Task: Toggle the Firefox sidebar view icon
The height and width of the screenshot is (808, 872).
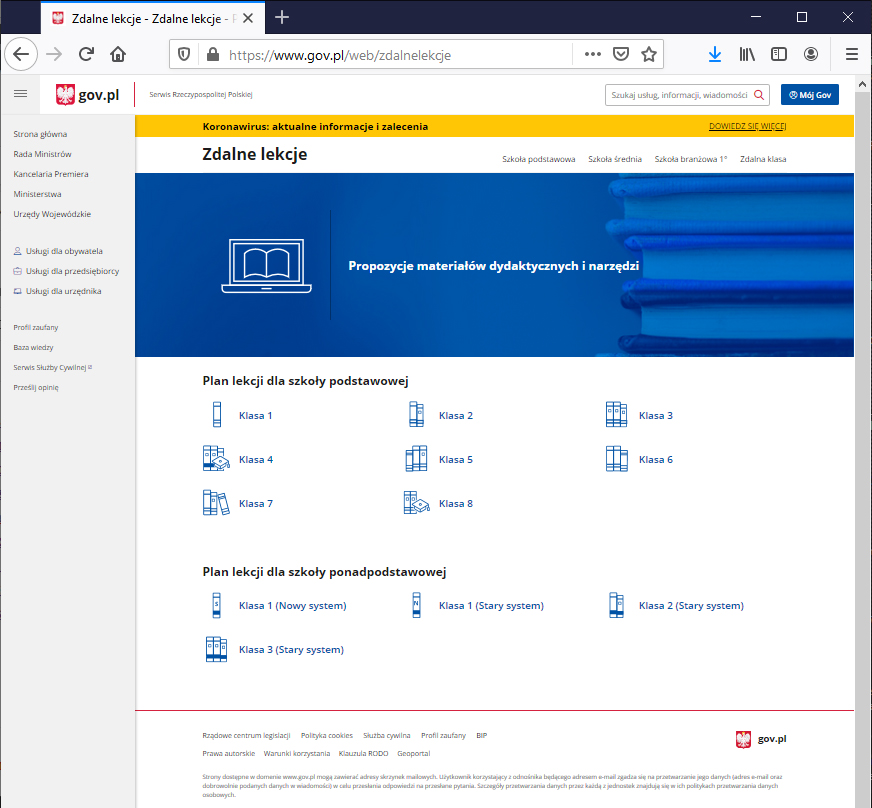Action: coord(779,55)
